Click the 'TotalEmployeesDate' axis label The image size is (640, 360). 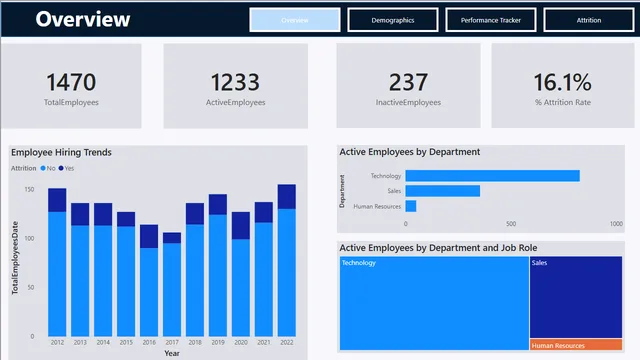coord(15,258)
